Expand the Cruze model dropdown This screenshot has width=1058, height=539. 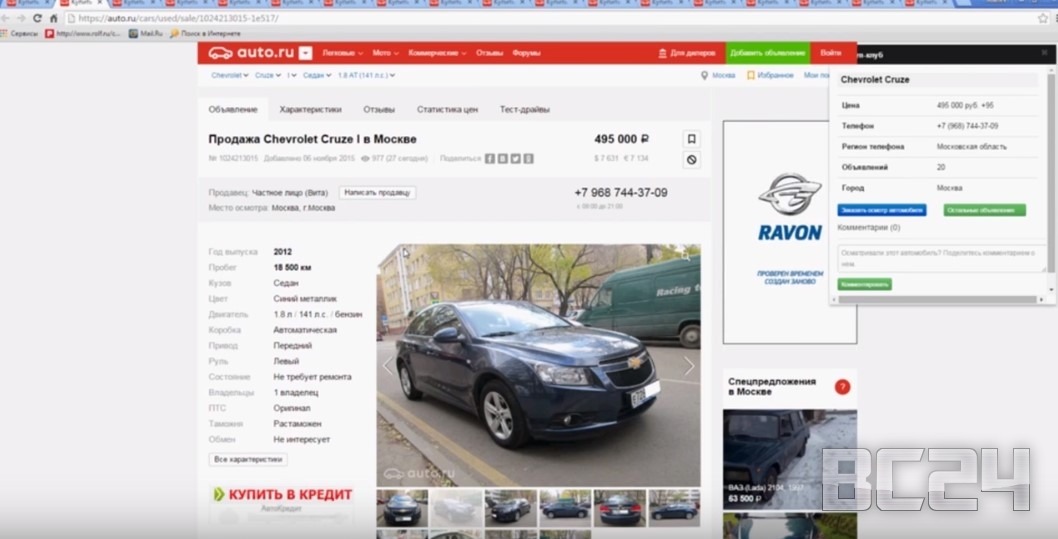(267, 75)
